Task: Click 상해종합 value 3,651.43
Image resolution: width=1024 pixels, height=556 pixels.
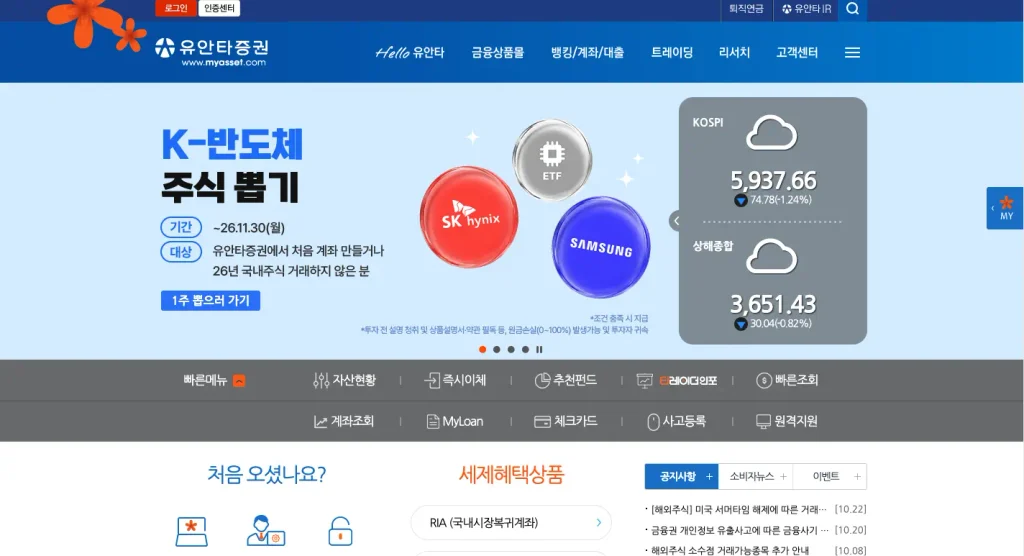Action: tap(773, 304)
